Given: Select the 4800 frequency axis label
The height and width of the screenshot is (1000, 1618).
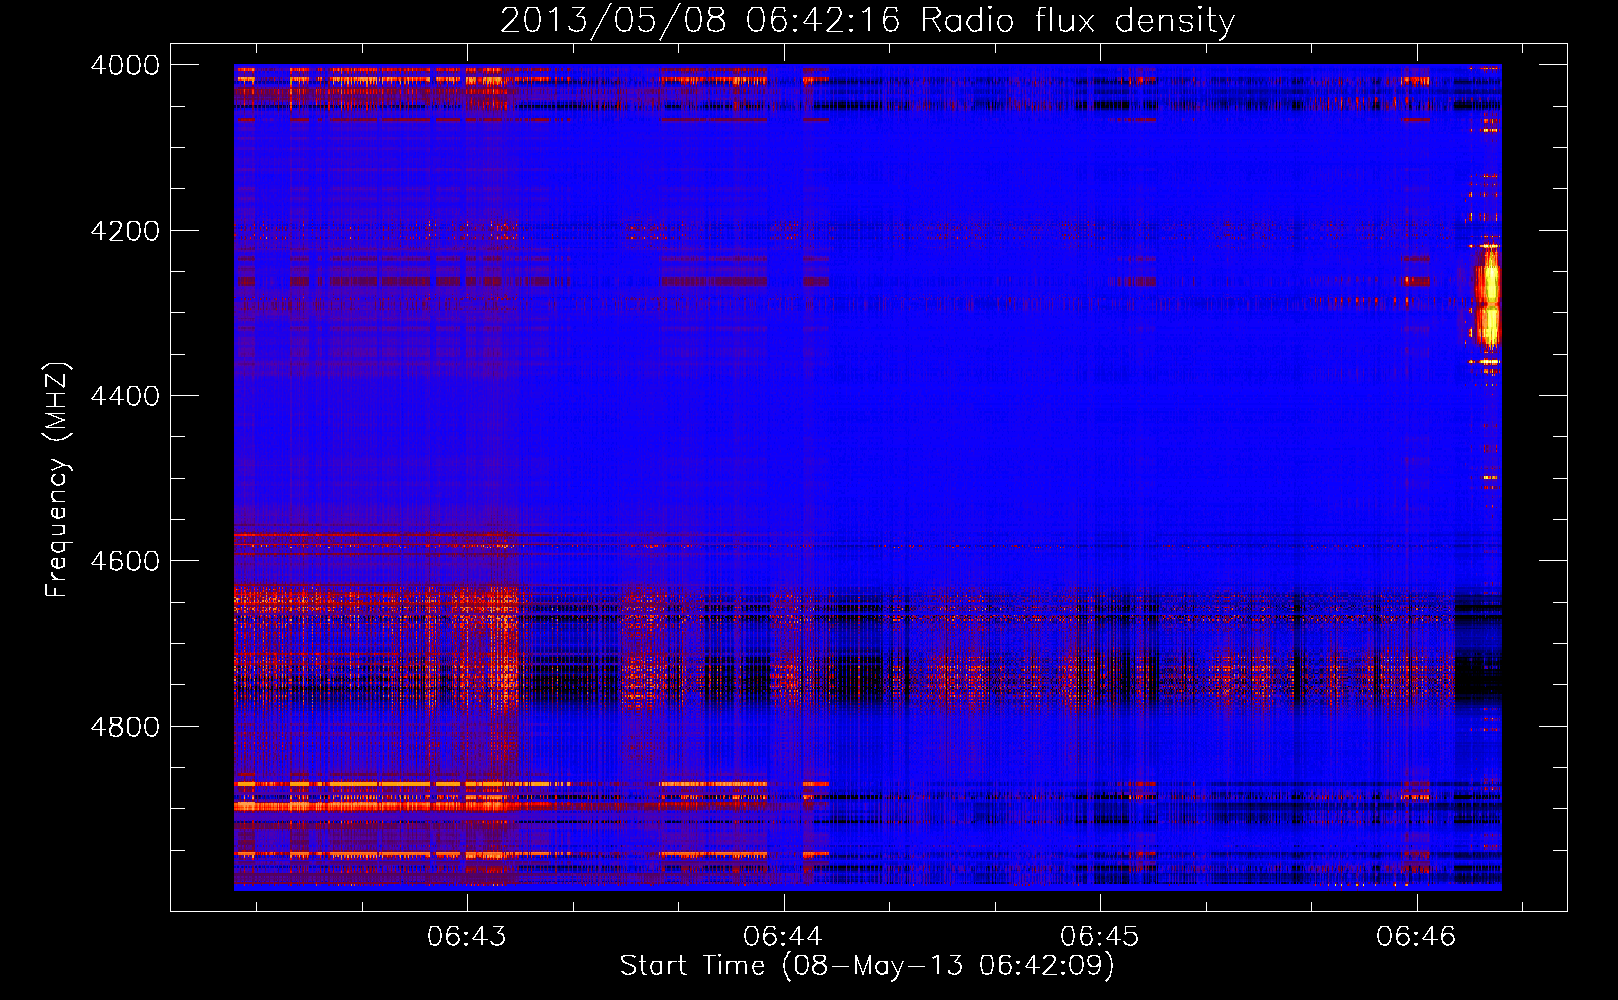Looking at the screenshot, I should point(125,726).
